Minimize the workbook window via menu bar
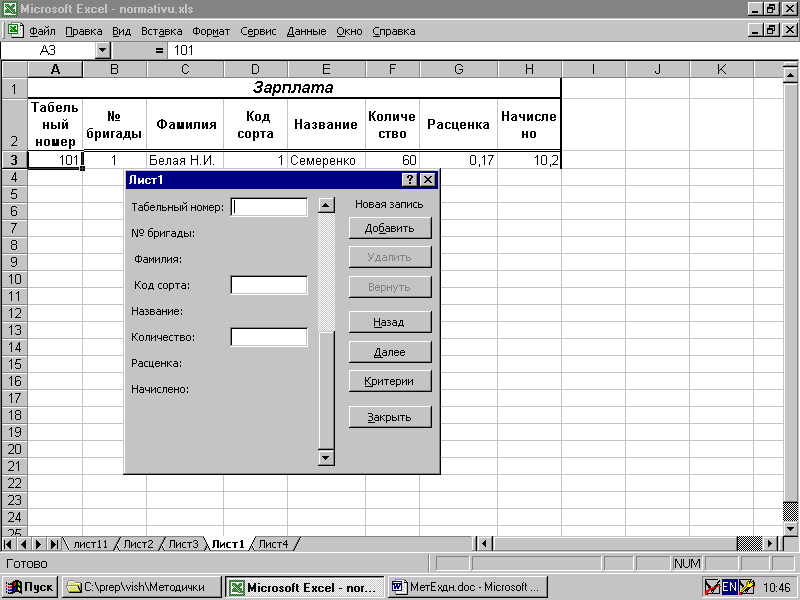This screenshot has width=800, height=600. [x=756, y=30]
